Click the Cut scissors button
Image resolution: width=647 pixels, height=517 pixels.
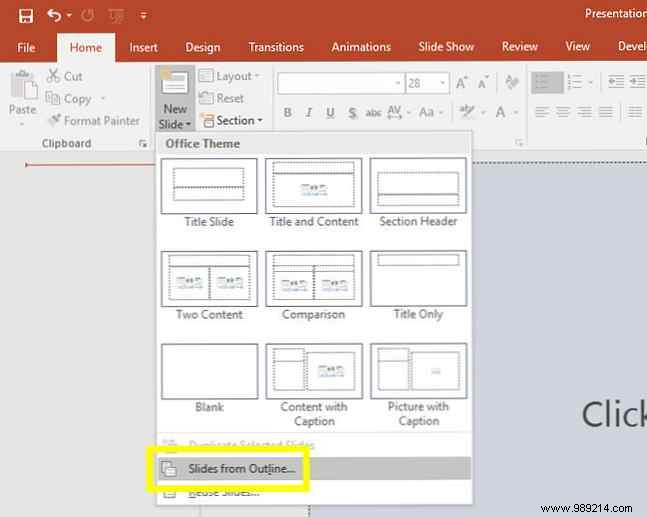65,76
